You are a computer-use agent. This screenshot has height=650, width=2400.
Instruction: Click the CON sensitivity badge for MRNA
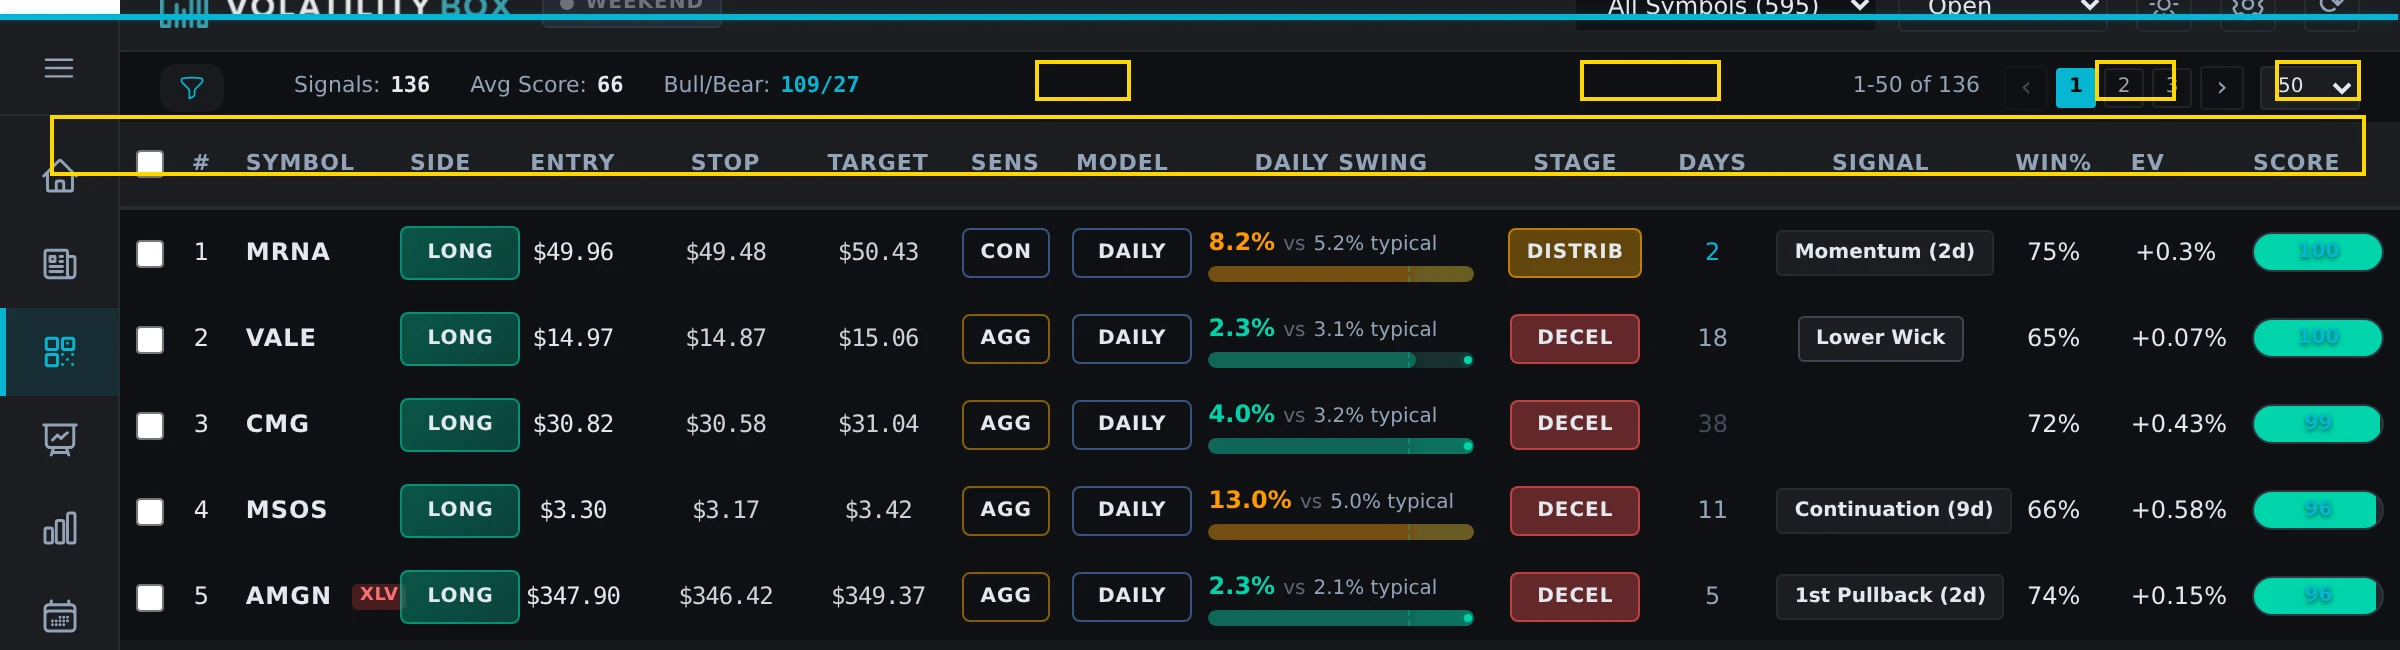click(1005, 252)
